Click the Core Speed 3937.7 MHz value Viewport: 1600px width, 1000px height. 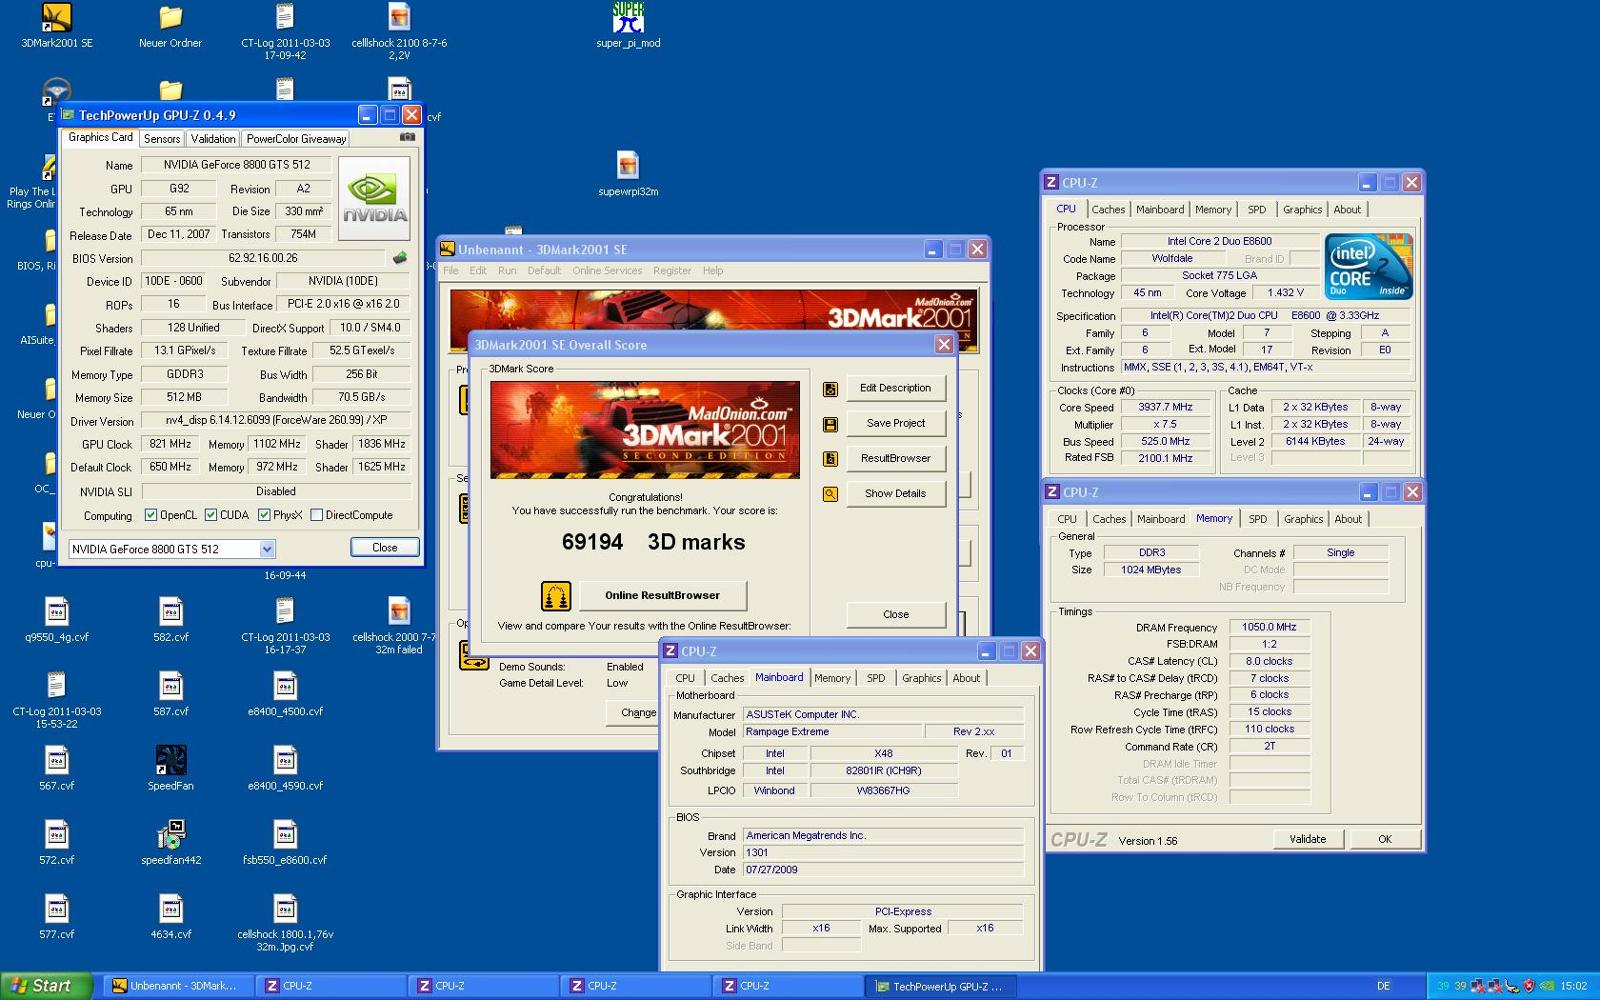tap(1165, 407)
